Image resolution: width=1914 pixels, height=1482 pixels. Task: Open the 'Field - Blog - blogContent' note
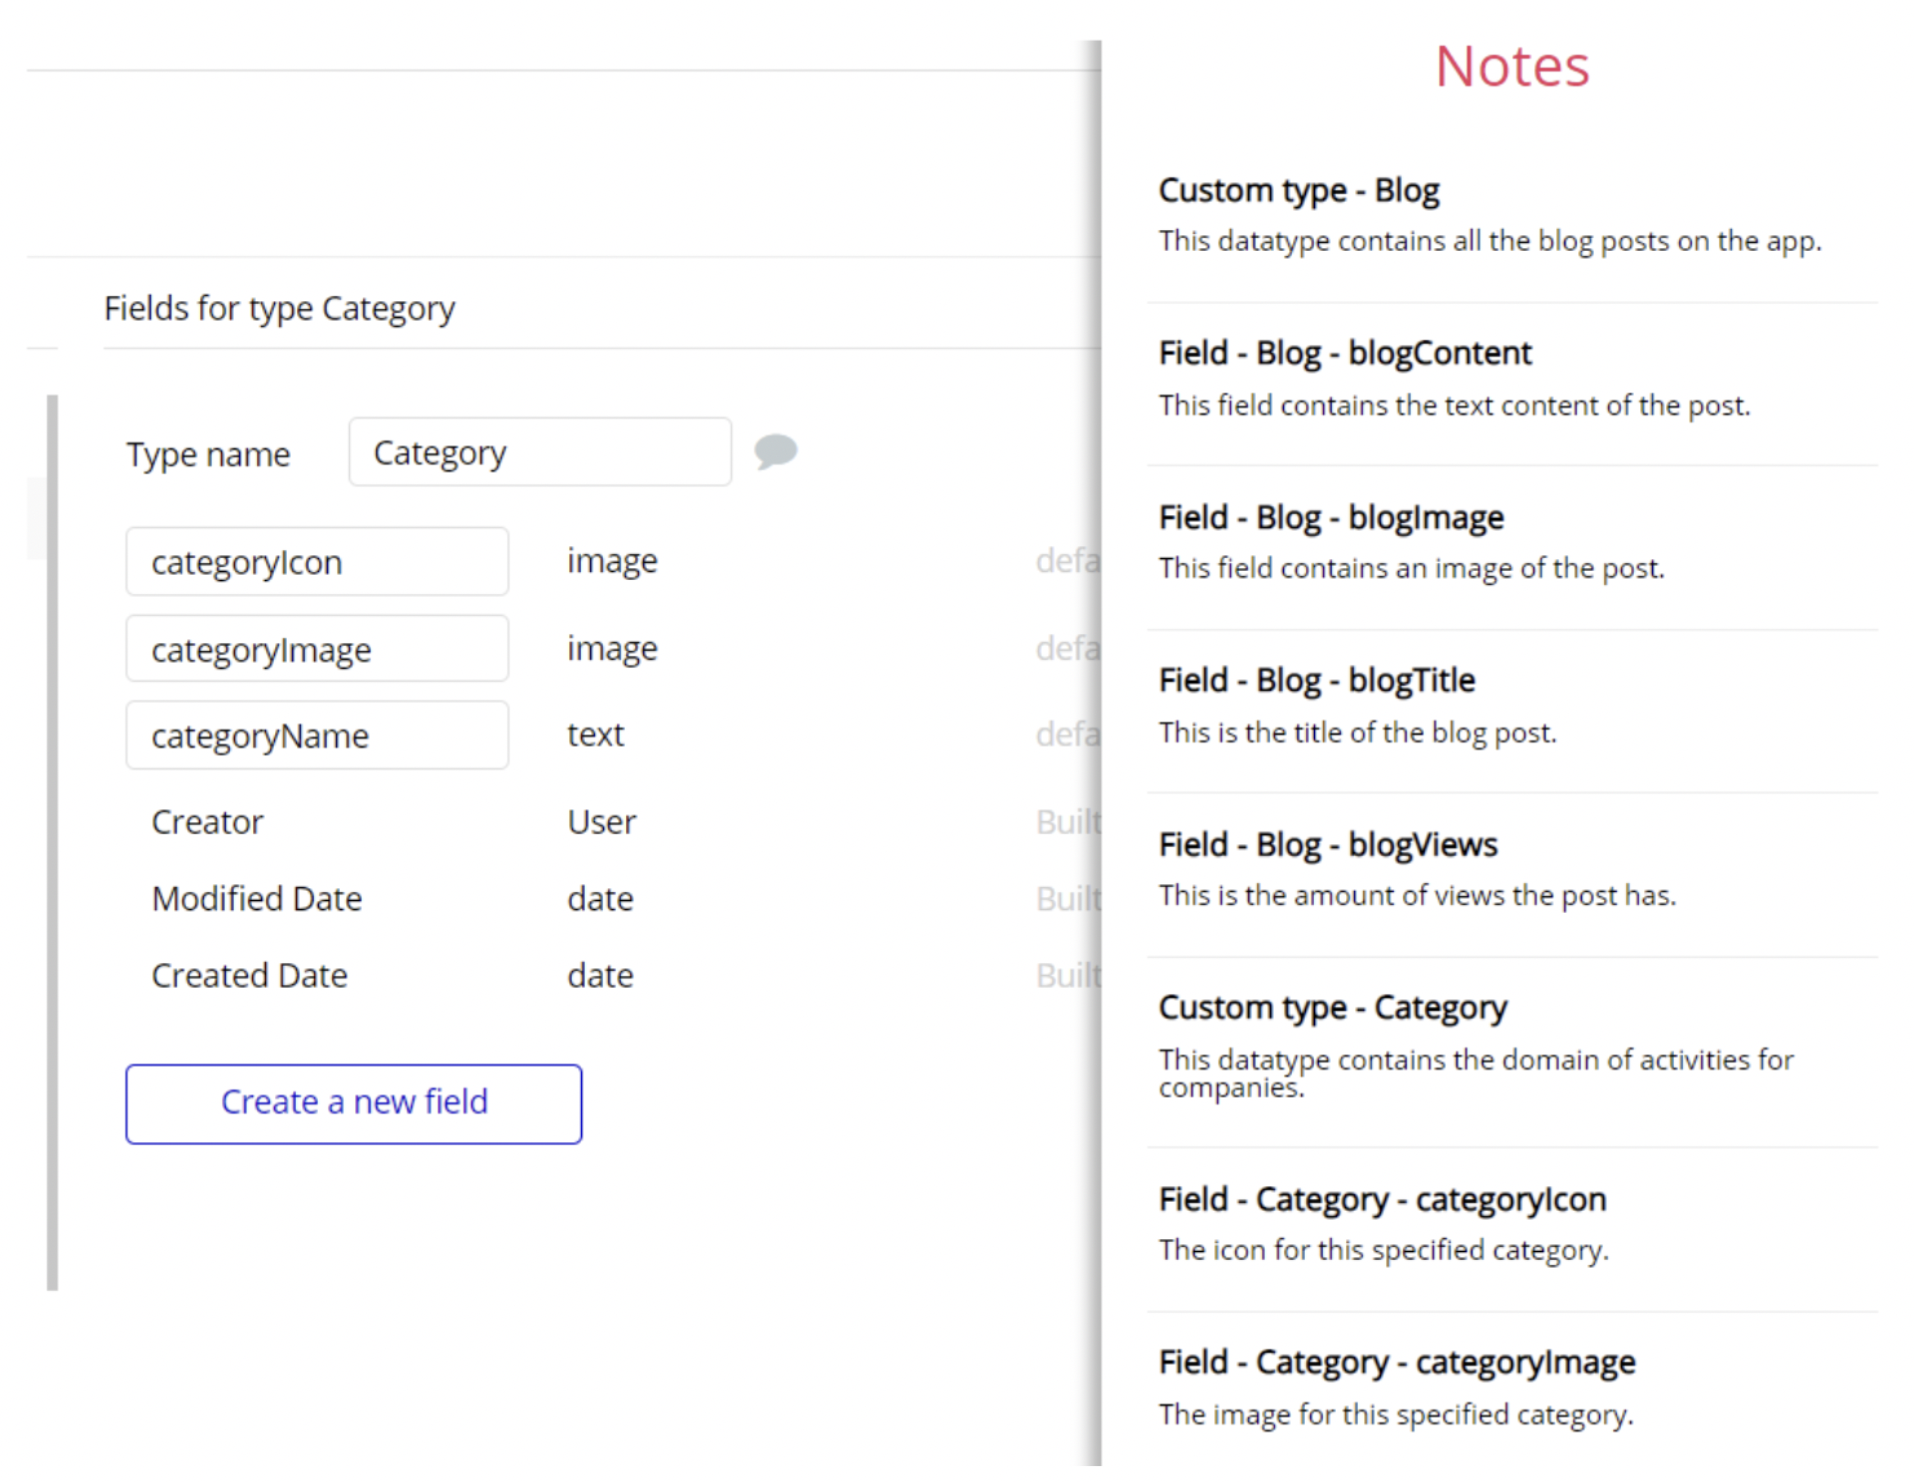(1344, 353)
